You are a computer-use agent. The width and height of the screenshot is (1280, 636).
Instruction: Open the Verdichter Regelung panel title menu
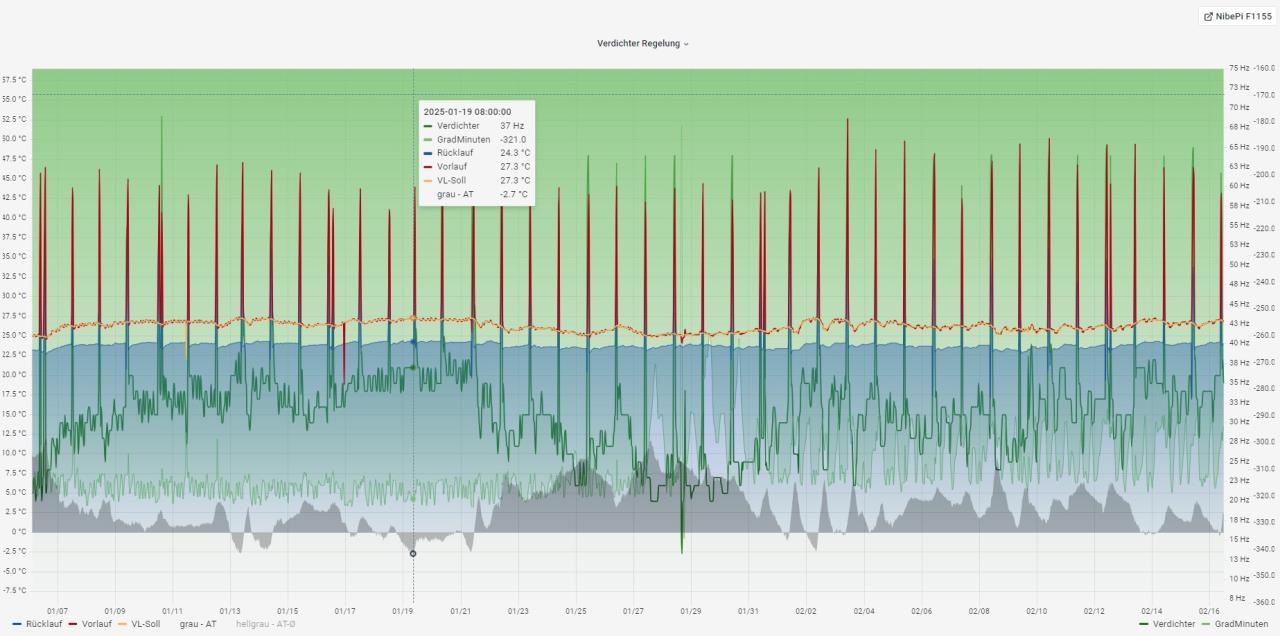pyautogui.click(x=638, y=44)
